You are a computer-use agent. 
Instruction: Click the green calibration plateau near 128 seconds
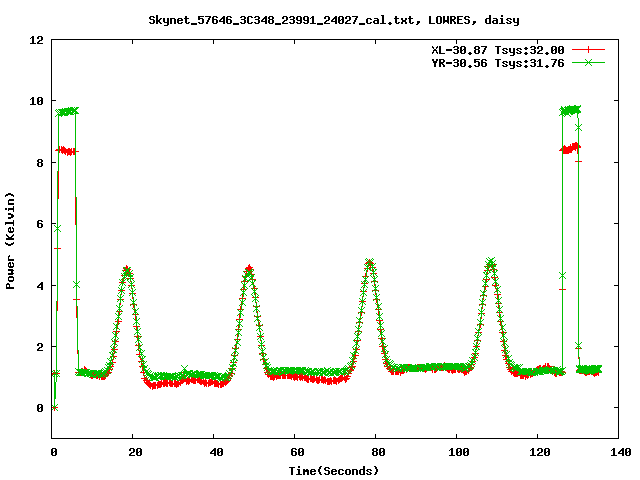[x=570, y=110]
